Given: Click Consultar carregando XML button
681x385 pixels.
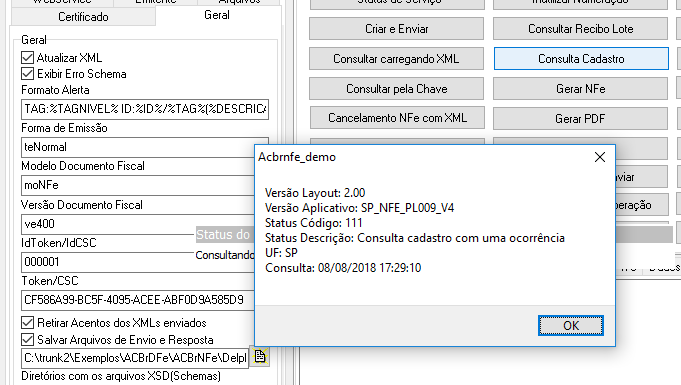Looking at the screenshot, I should pyautogui.click(x=397, y=59).
